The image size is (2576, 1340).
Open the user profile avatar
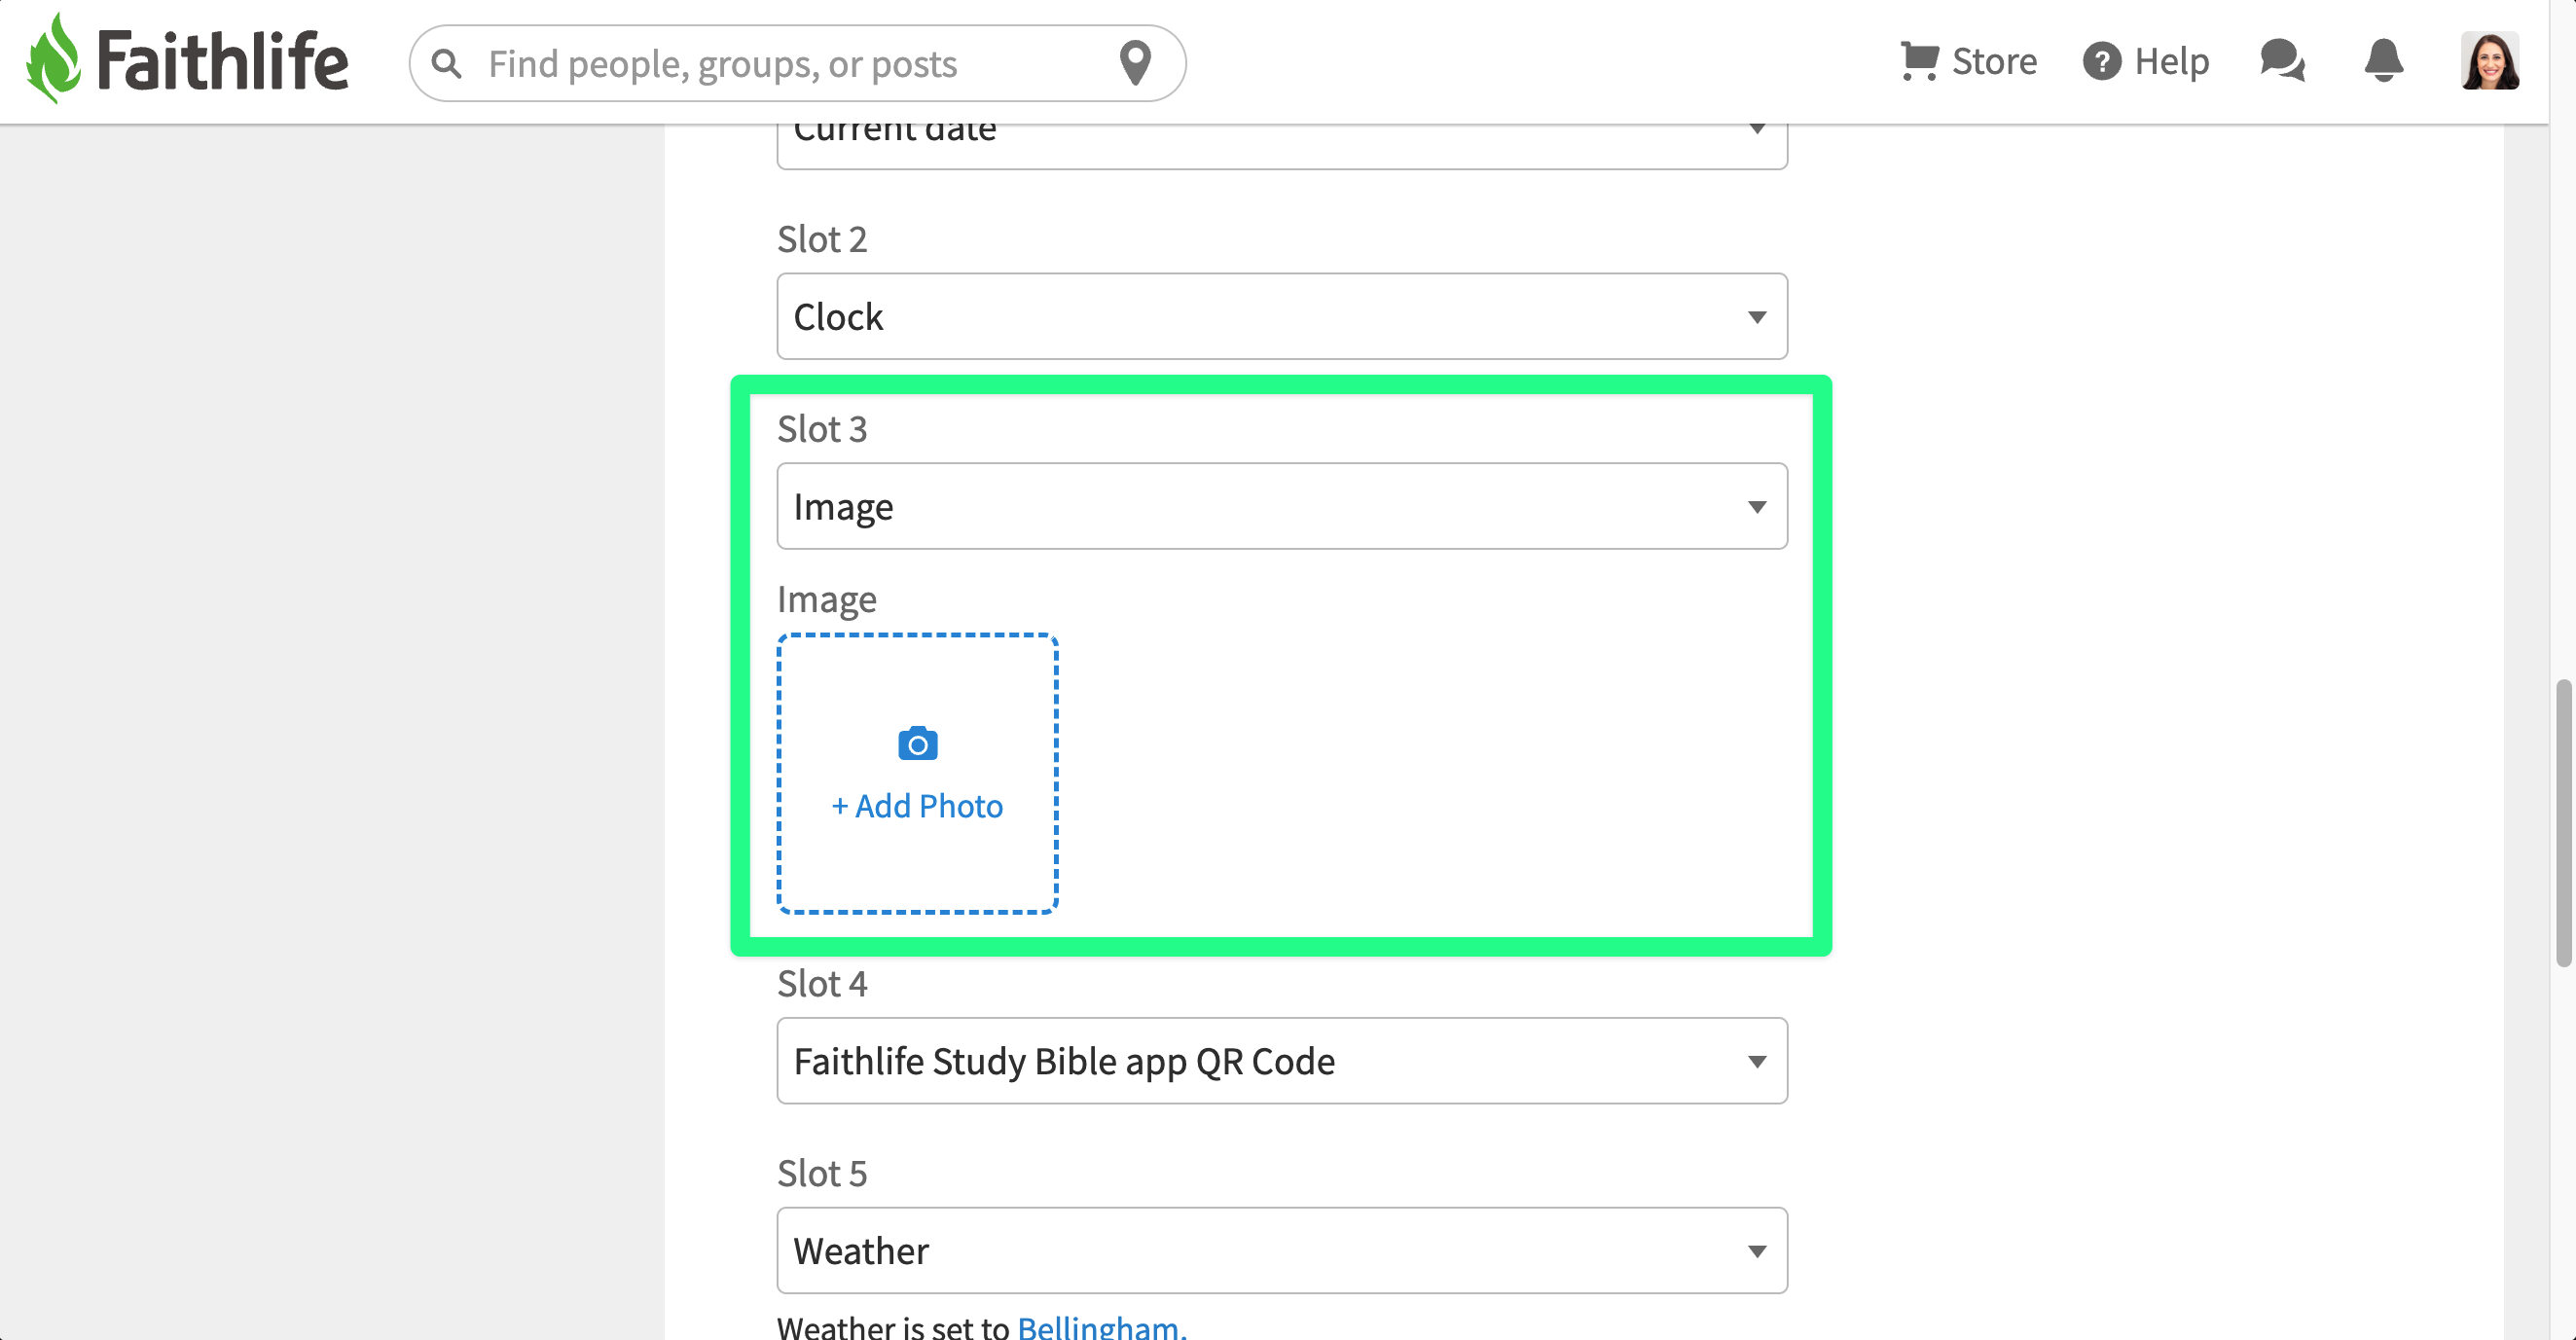[2489, 61]
